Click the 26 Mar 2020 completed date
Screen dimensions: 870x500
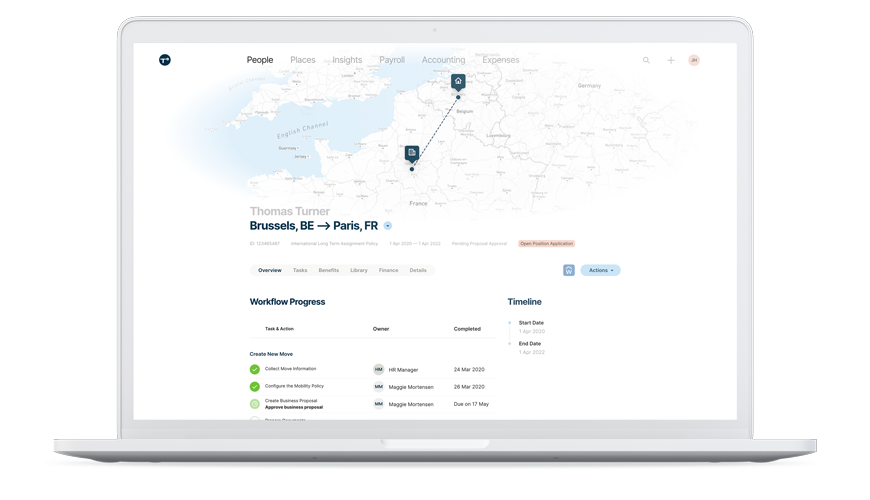pyautogui.click(x=469, y=387)
